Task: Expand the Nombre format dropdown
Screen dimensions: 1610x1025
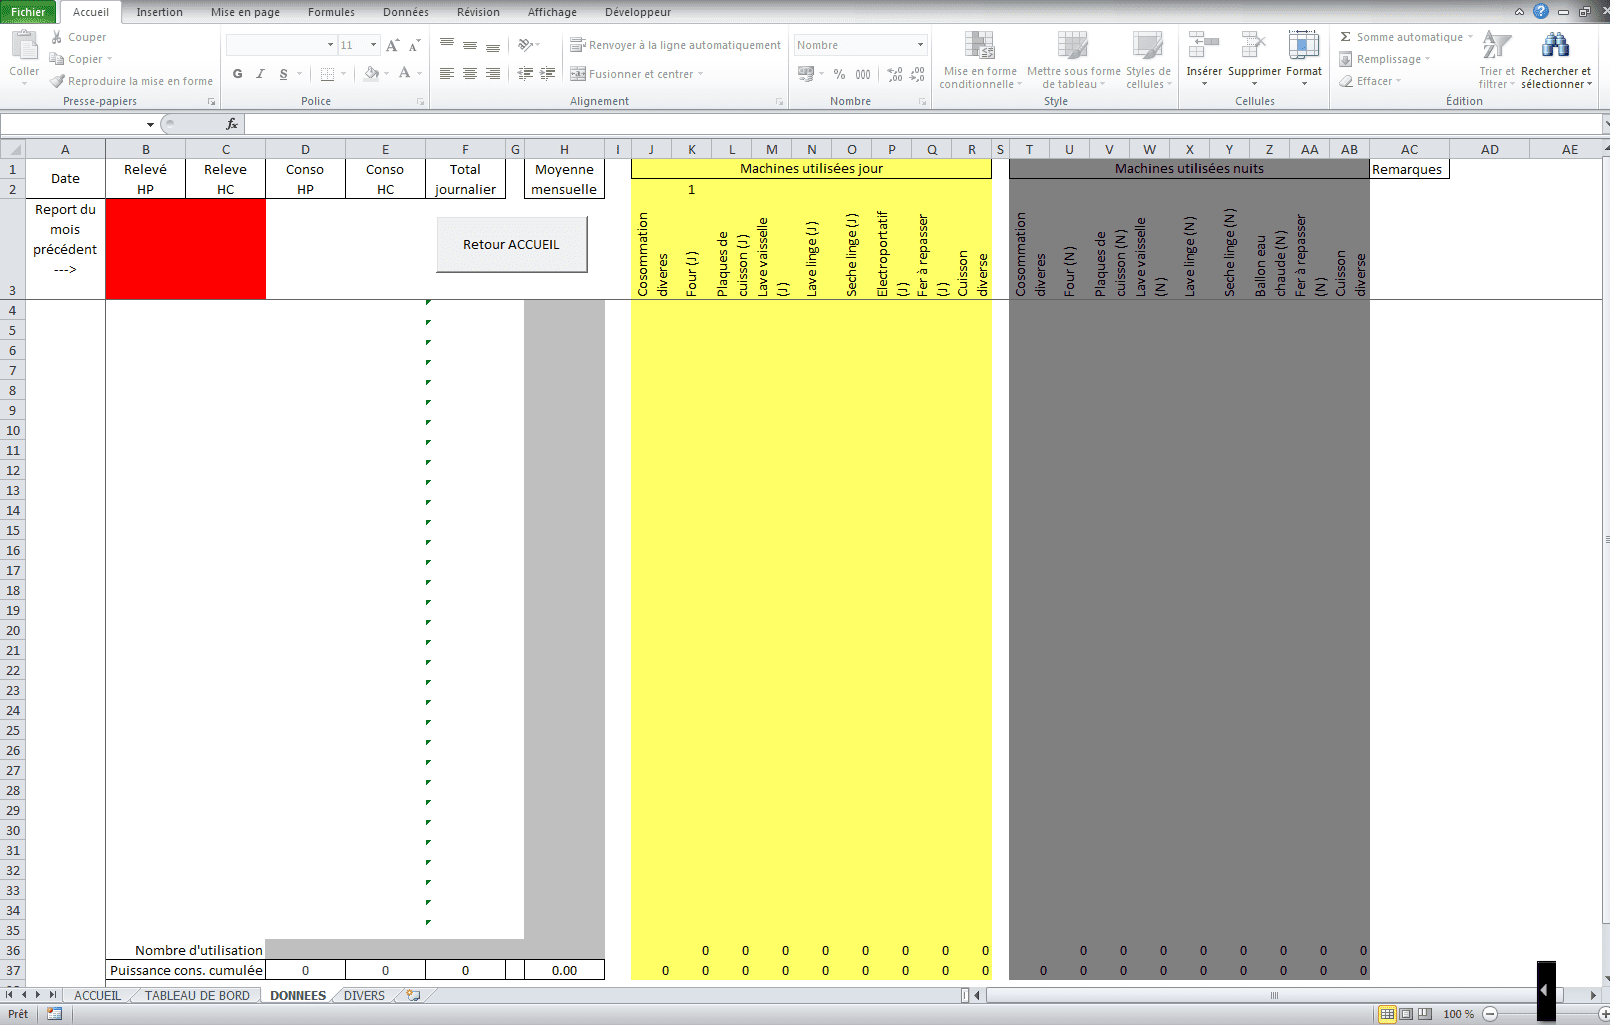Action: click(x=920, y=45)
